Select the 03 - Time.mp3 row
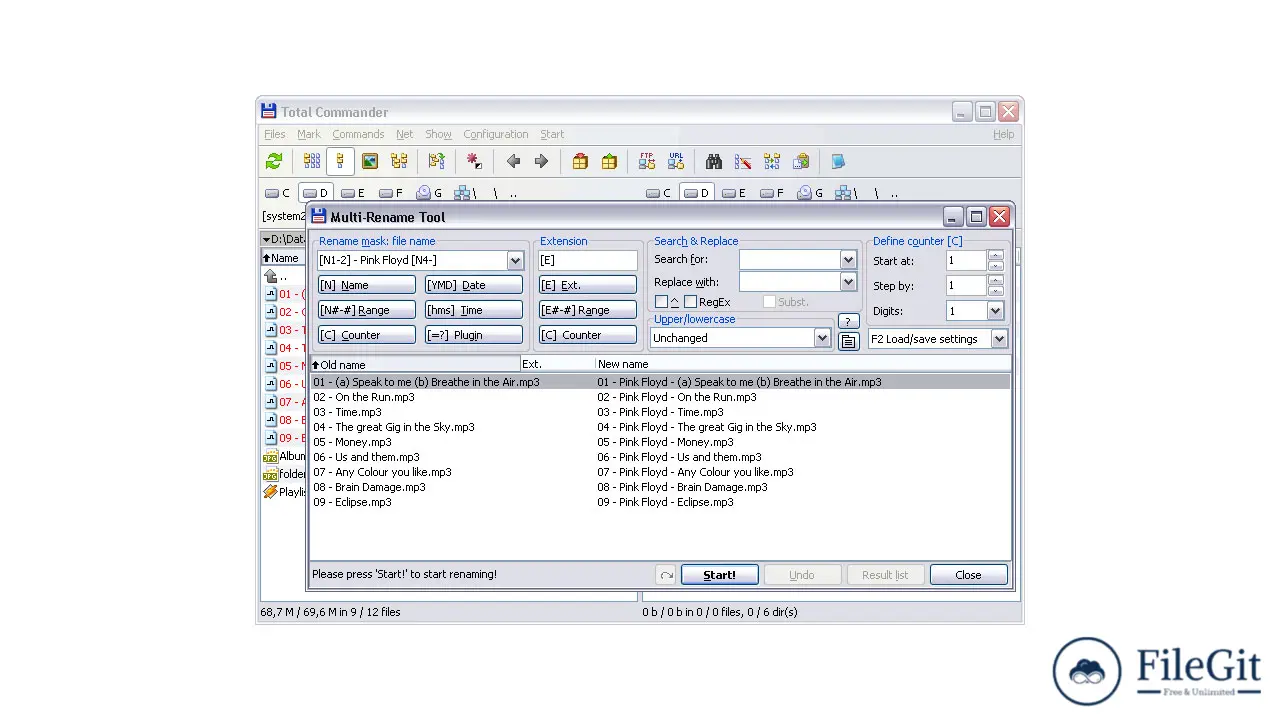This screenshot has height=720, width=1280. click(660, 412)
